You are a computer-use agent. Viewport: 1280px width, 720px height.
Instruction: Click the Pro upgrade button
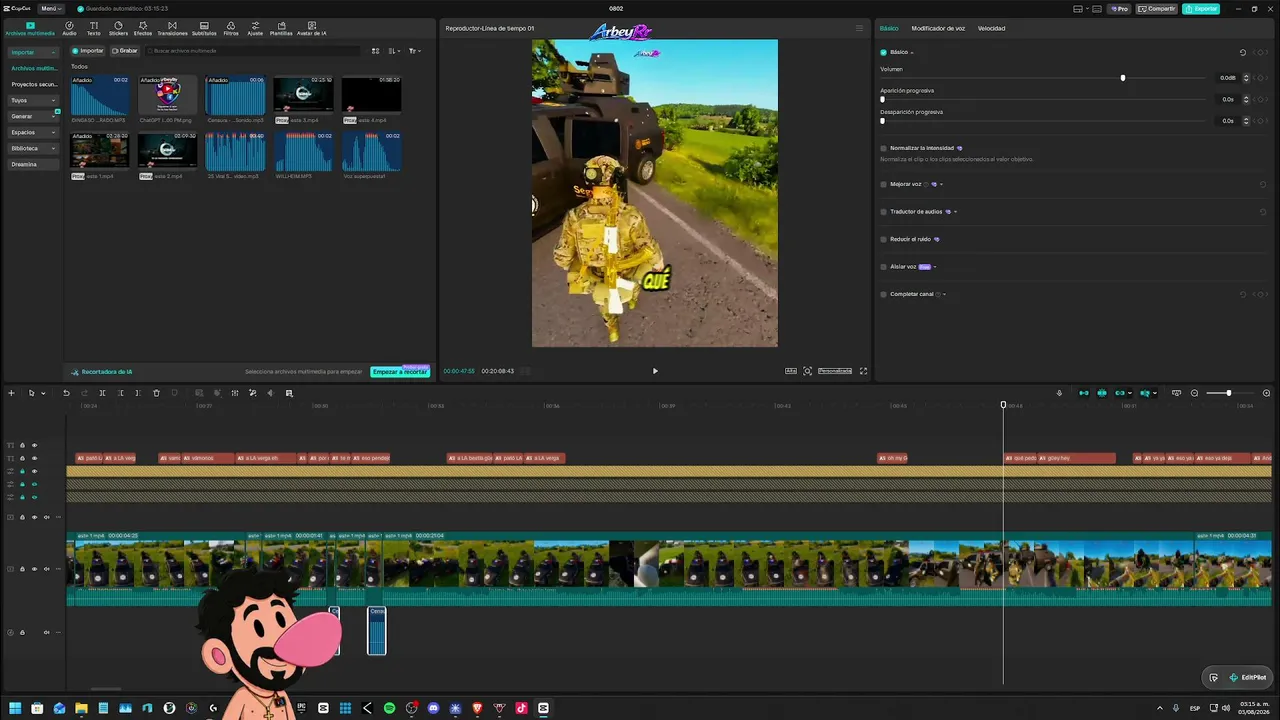click(x=1119, y=9)
